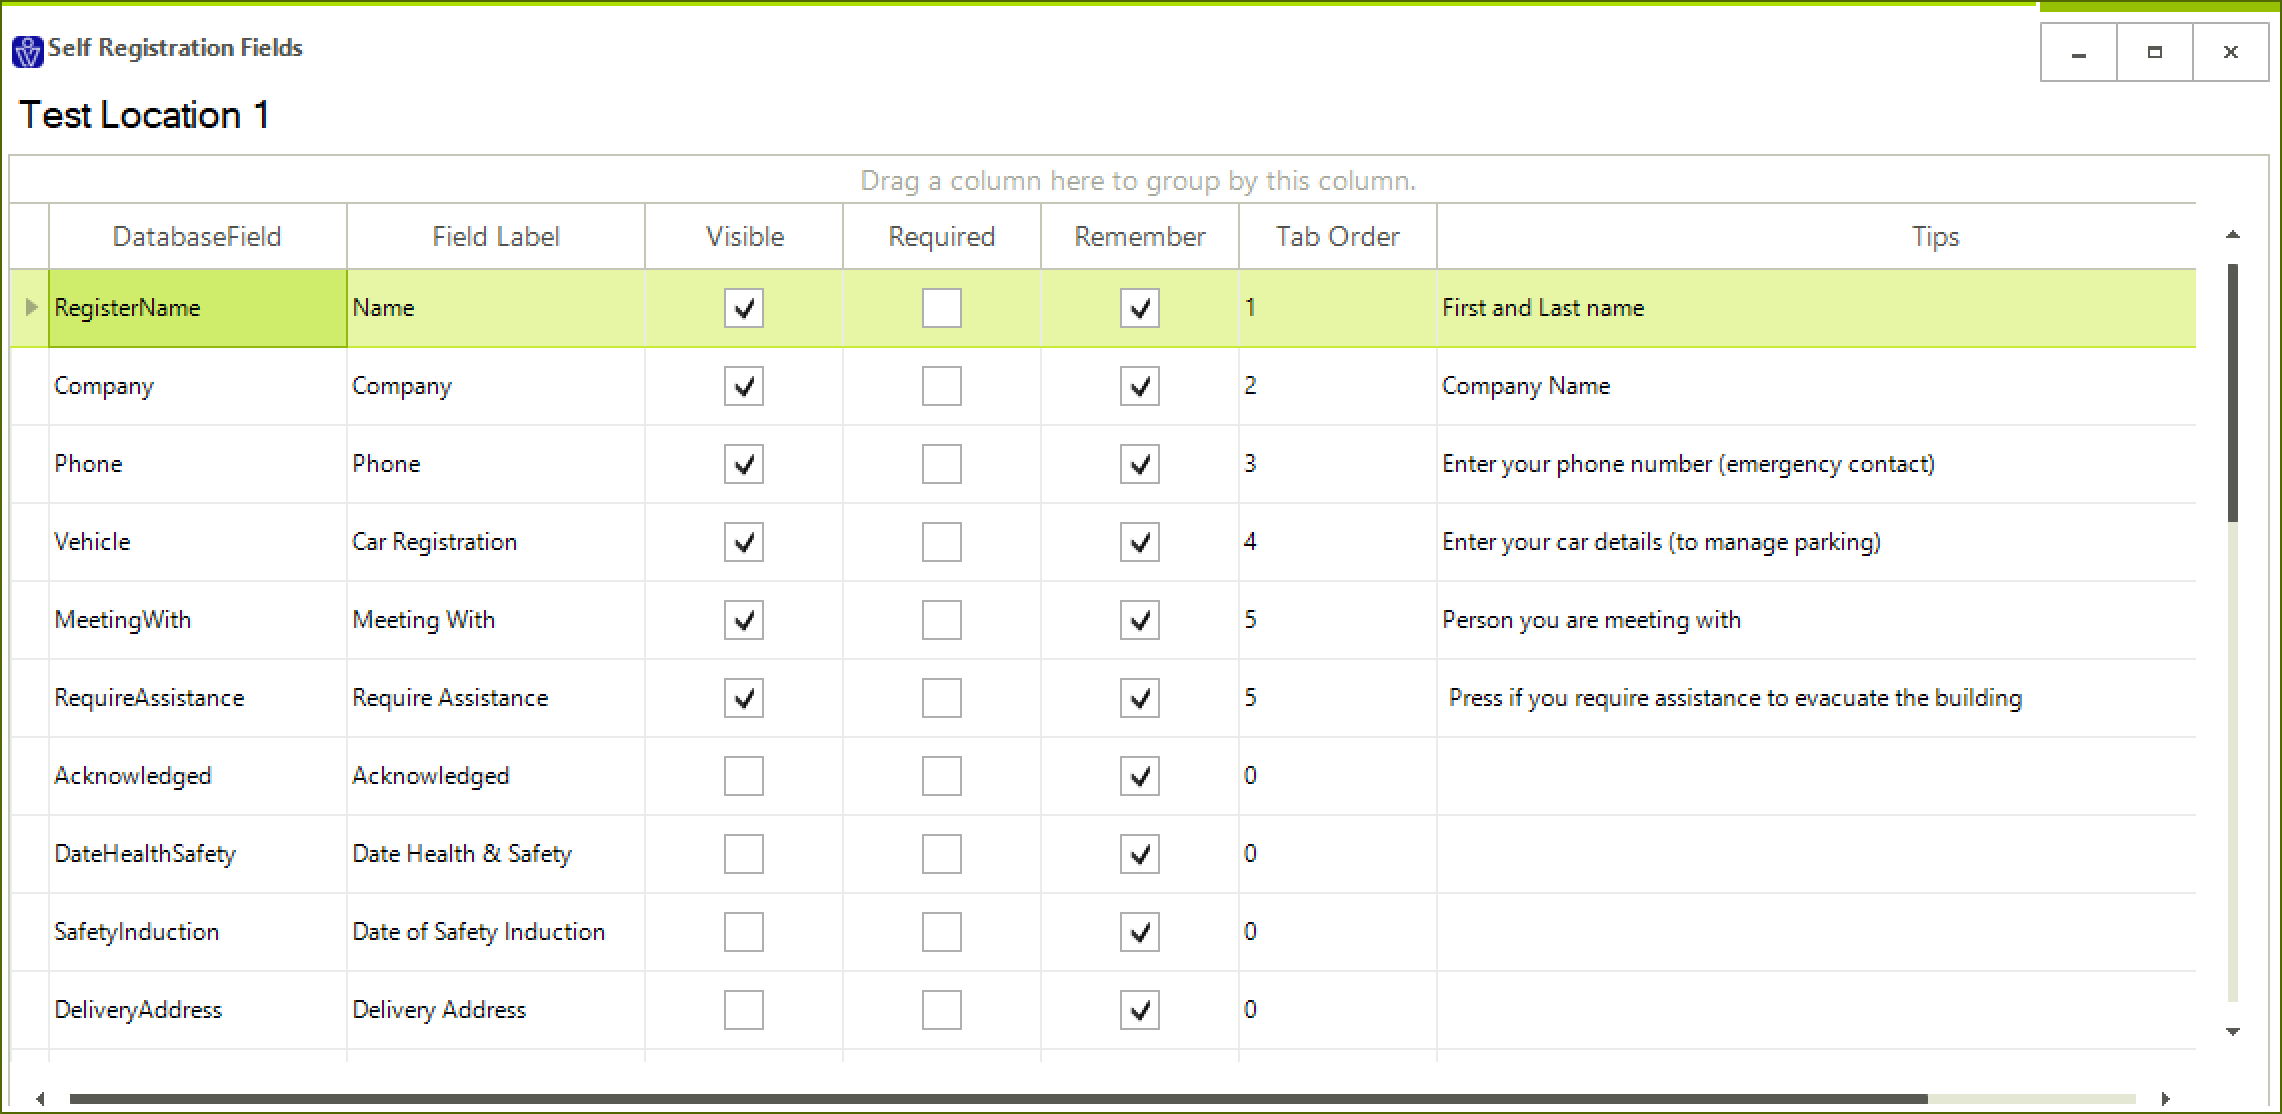
Task: Click the horizontal scrollbar thumb
Action: pos(998,1098)
